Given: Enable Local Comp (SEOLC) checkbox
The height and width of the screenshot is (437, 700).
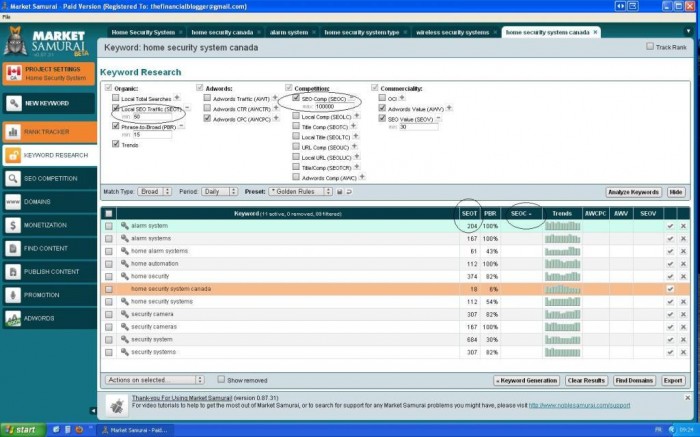Looking at the screenshot, I should (x=296, y=116).
